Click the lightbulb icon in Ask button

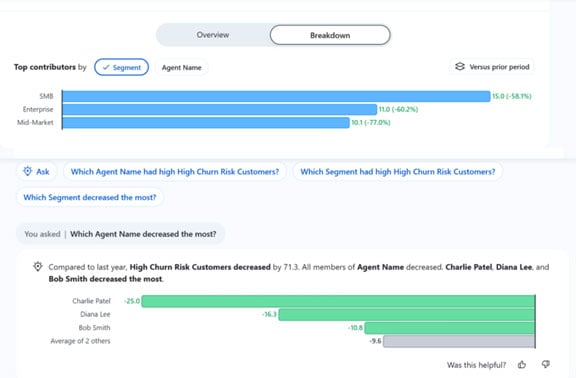coord(28,171)
